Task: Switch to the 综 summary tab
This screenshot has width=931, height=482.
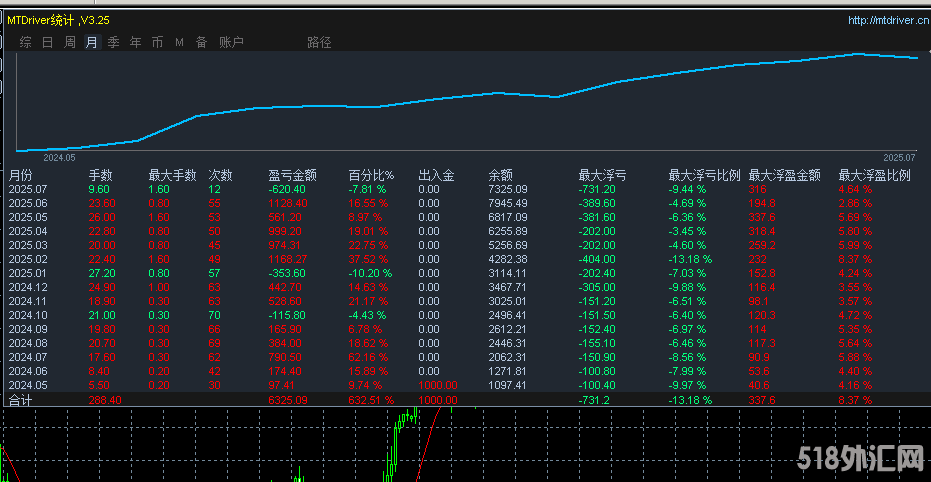Action: click(25, 42)
